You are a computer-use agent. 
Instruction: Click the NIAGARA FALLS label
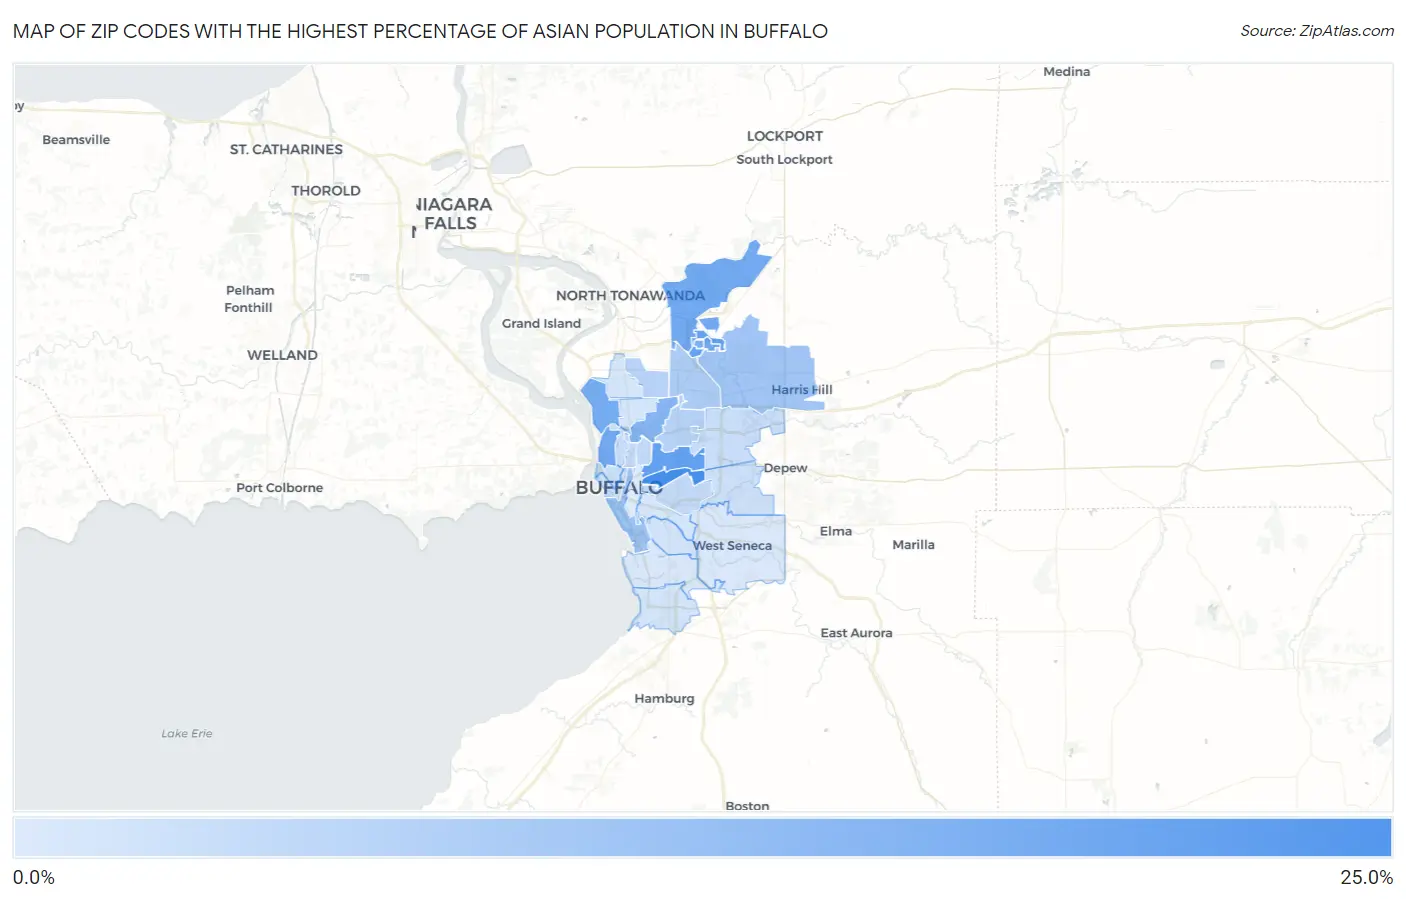[453, 214]
